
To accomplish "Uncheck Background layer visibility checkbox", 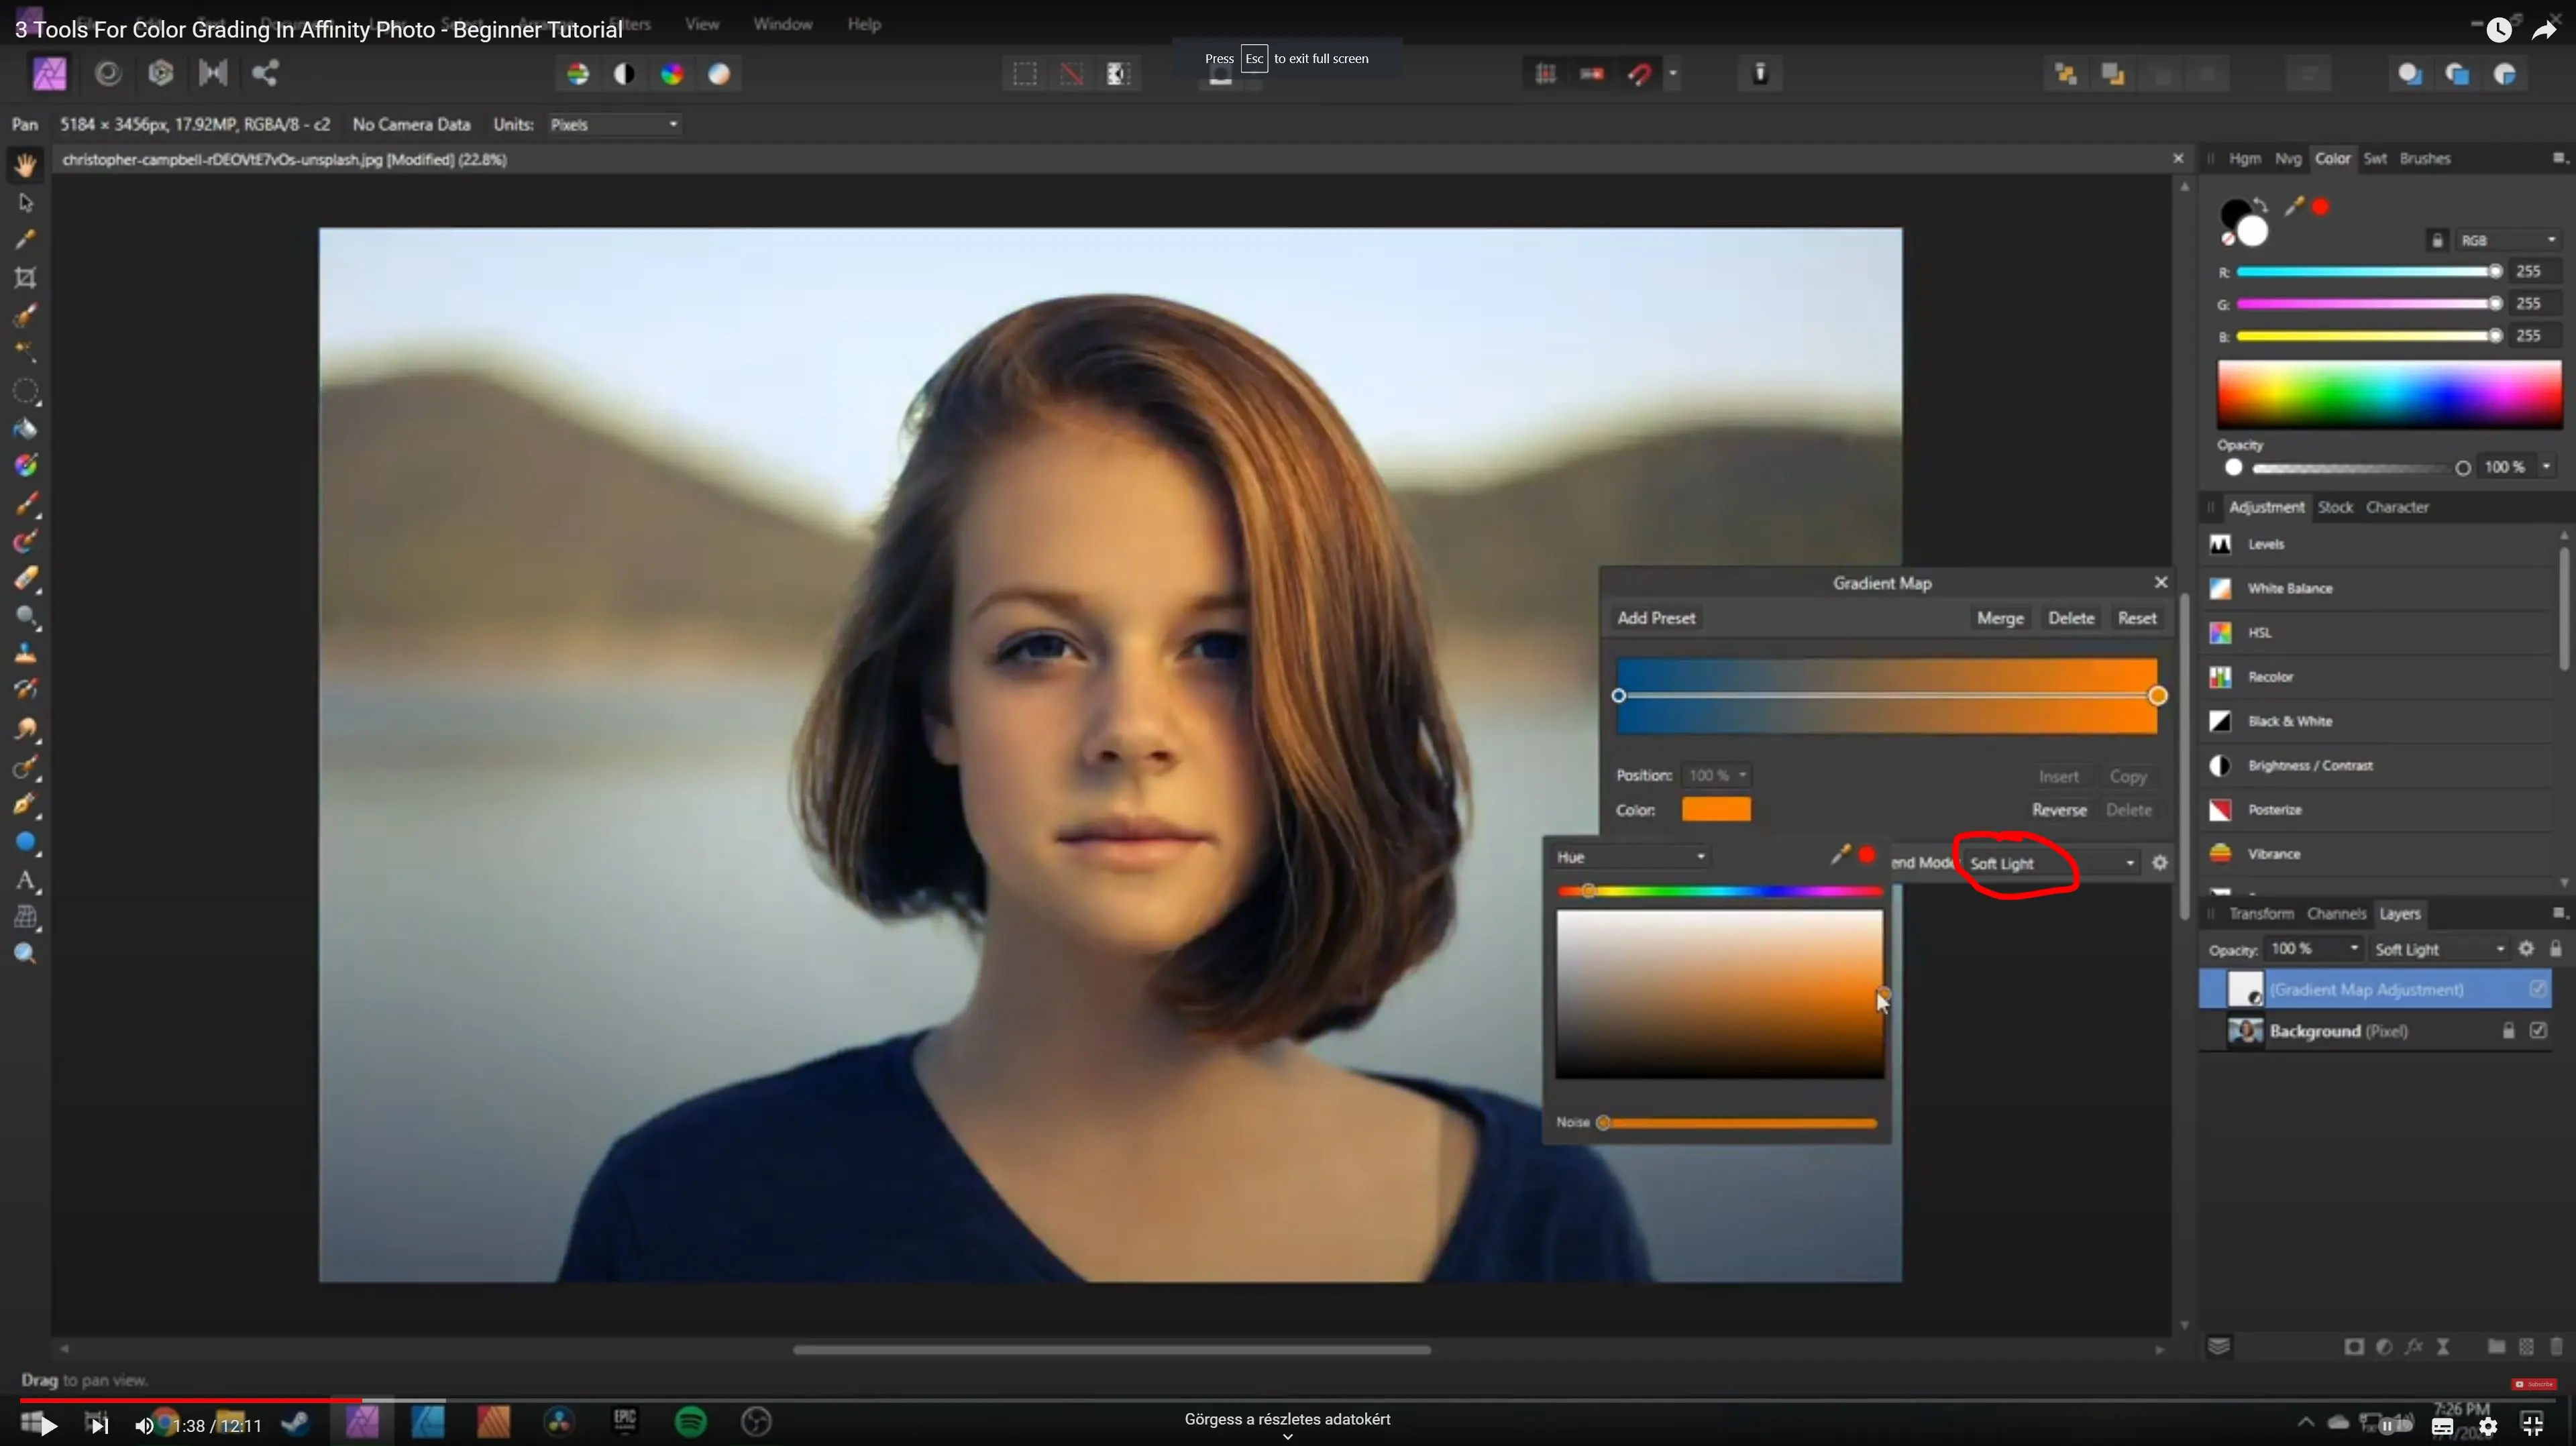I will [2538, 1030].
